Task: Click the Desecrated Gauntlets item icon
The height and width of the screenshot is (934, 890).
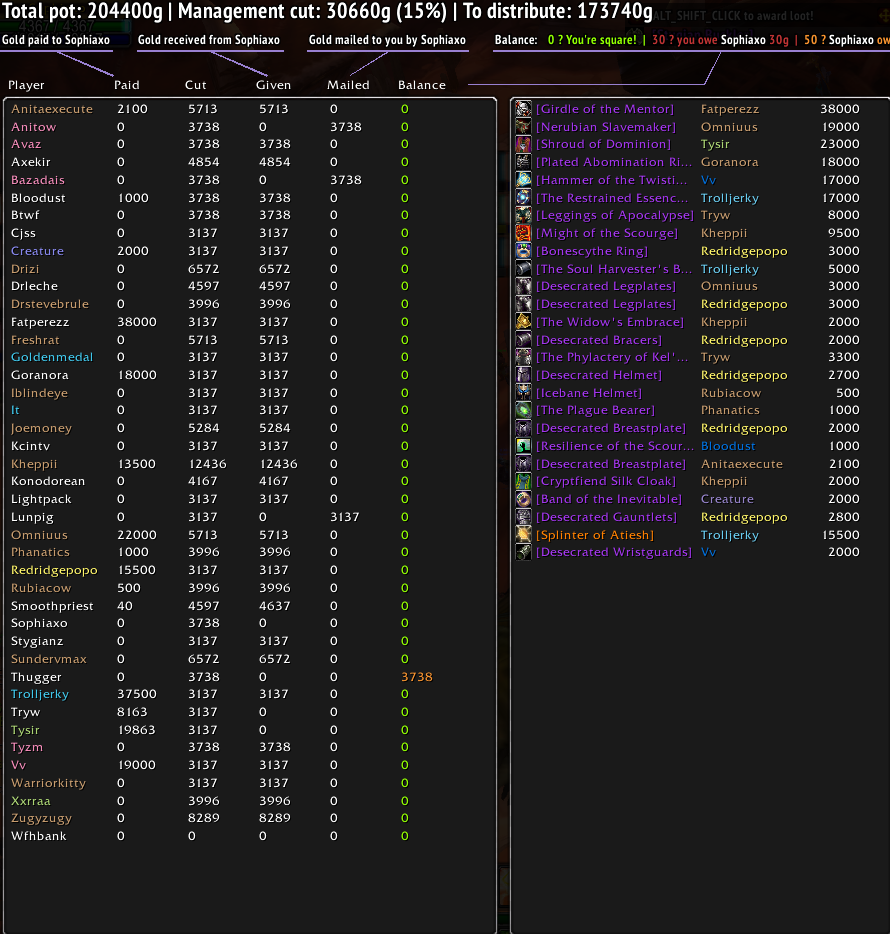Action: click(x=523, y=516)
